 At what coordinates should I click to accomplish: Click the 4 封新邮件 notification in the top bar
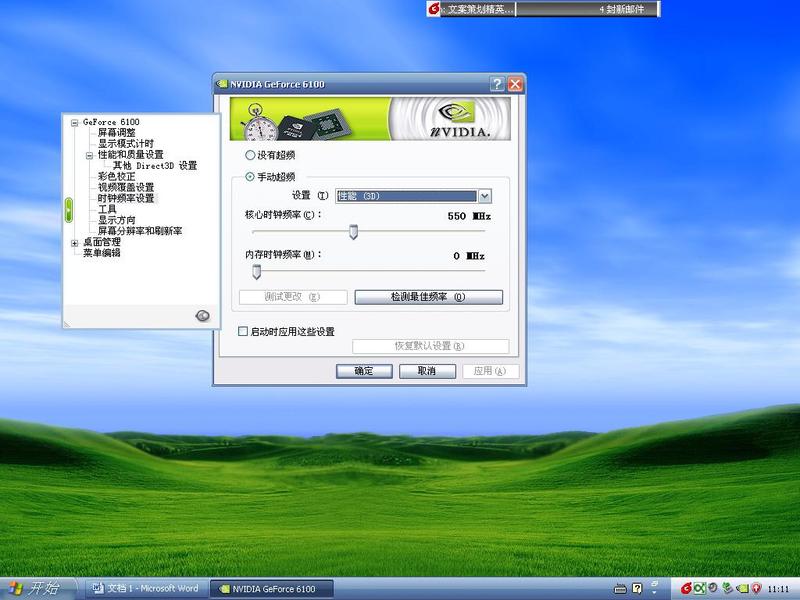(621, 9)
